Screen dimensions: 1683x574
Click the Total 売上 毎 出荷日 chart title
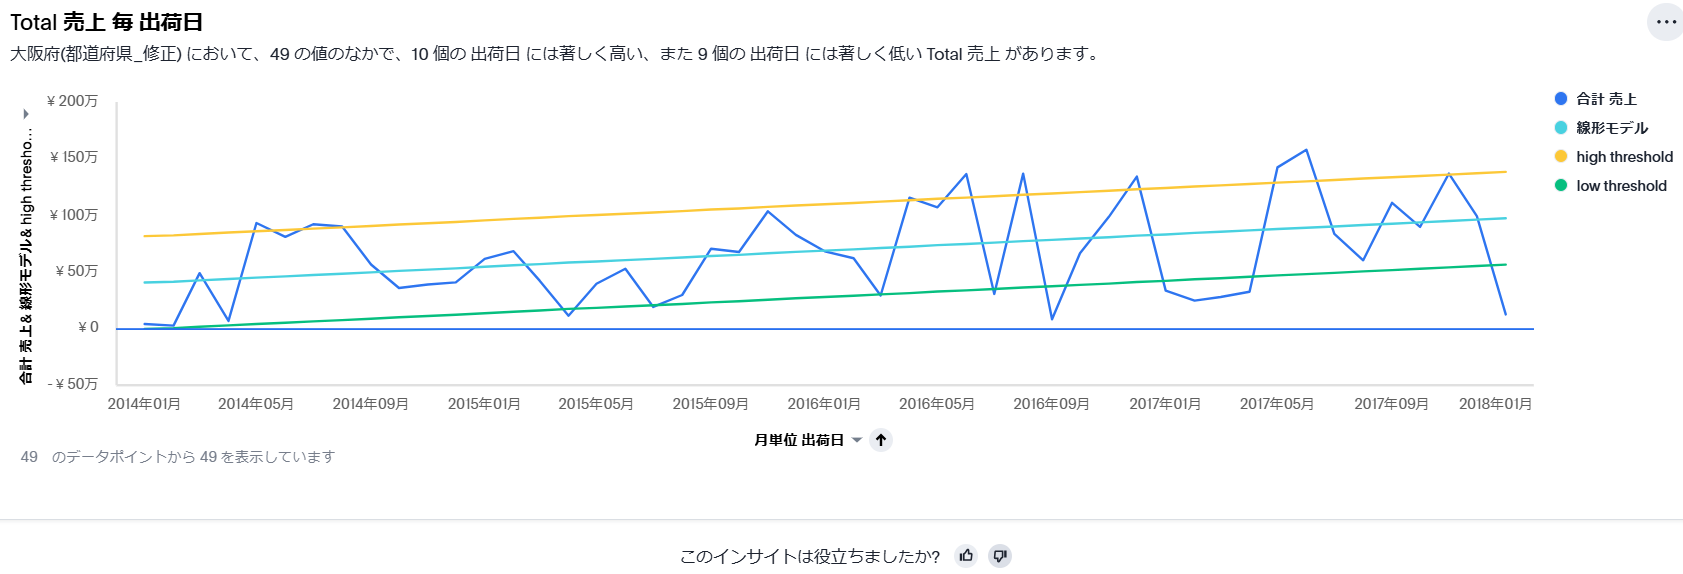[107, 22]
